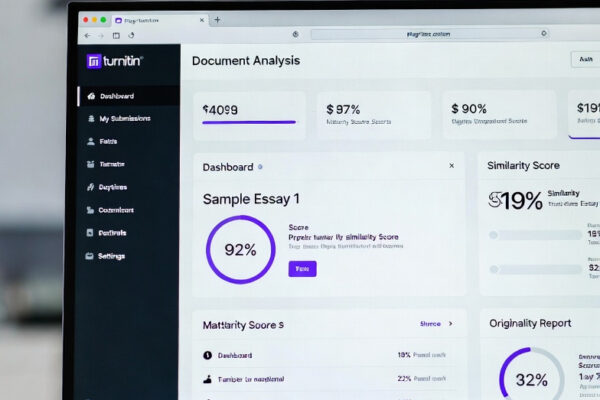Open the sidebar item directly above Settings
Viewport: 600px width, 400px height.
tap(111, 233)
